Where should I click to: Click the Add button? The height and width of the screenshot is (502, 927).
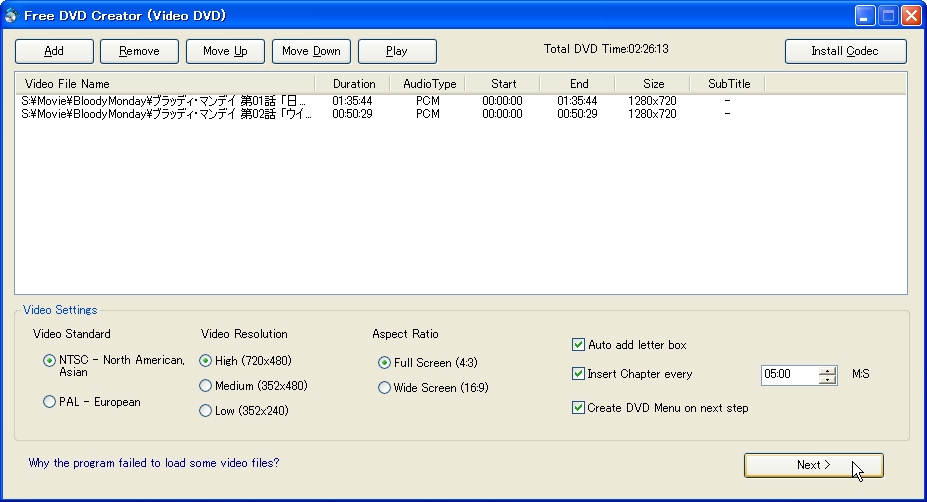pos(54,51)
